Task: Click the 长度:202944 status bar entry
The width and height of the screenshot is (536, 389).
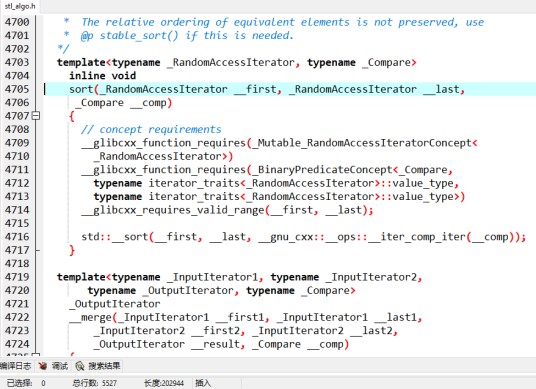Action: pyautogui.click(x=164, y=383)
